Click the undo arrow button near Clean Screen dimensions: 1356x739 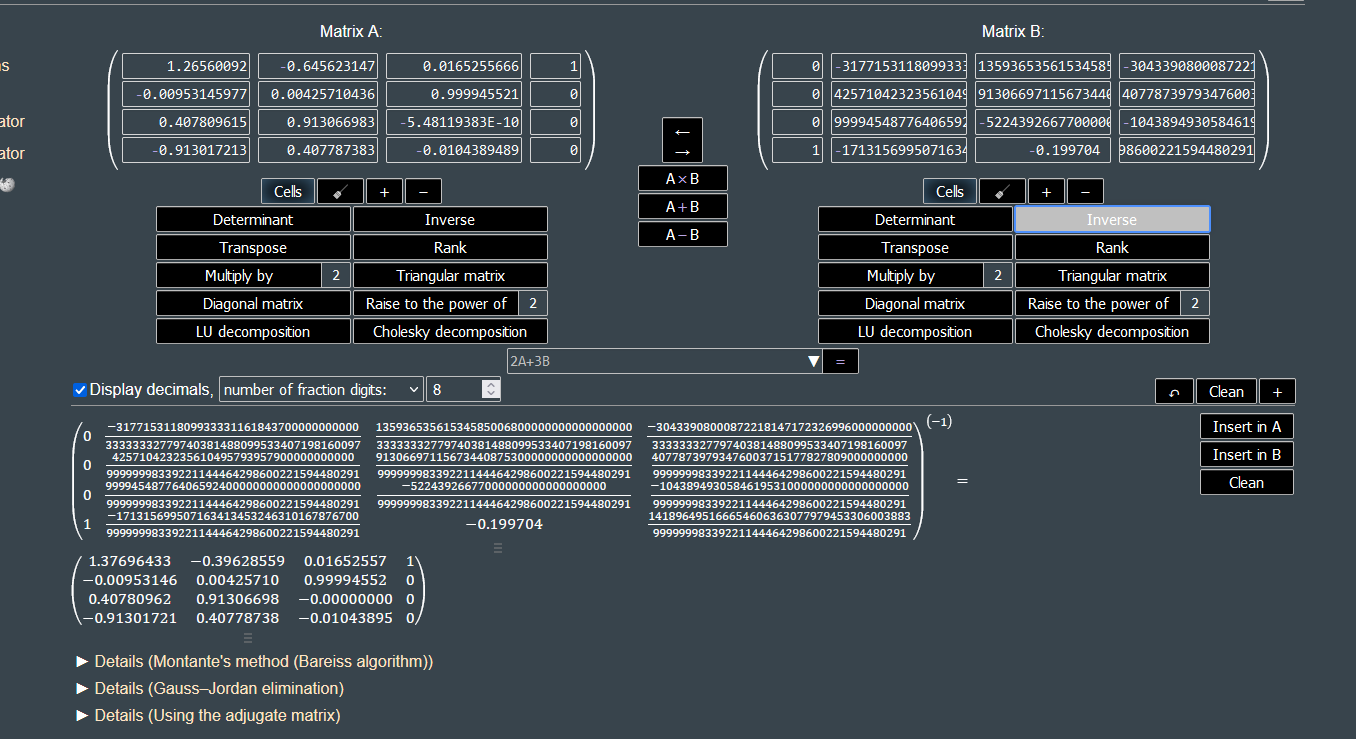[x=1174, y=391]
